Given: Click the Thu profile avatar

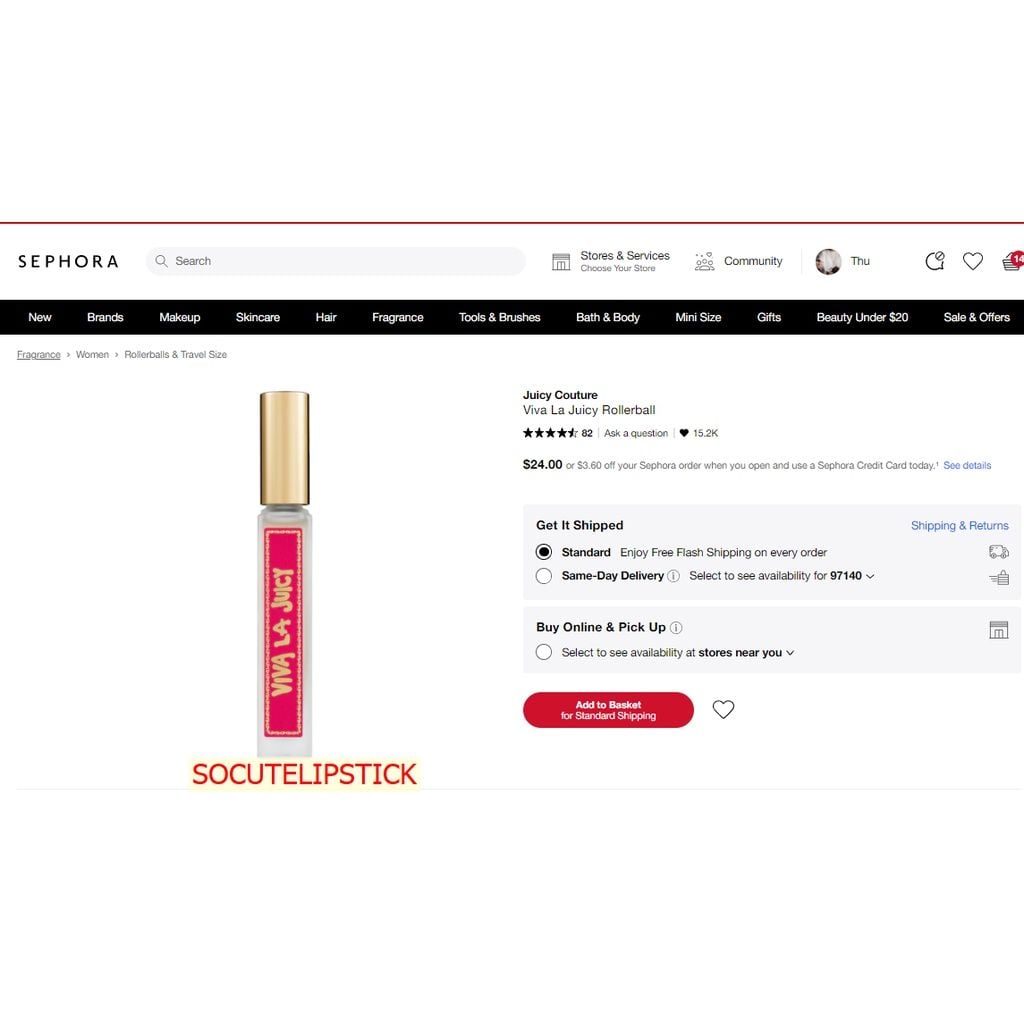Looking at the screenshot, I should [x=828, y=261].
